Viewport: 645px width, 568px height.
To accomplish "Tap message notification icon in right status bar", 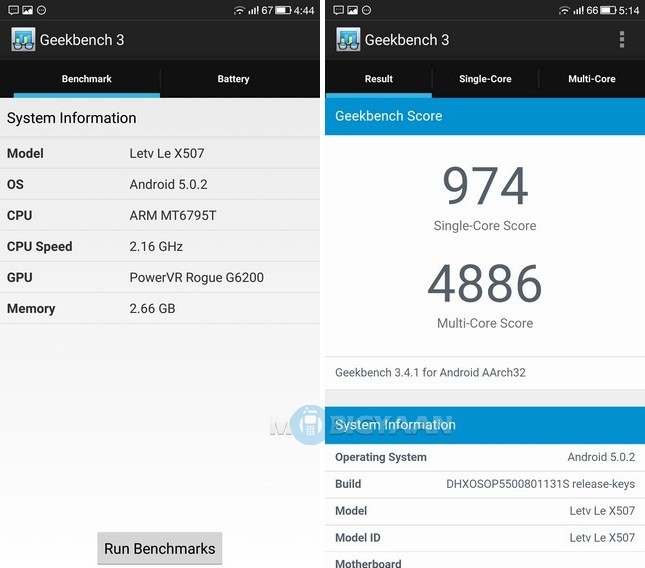I will (x=339, y=10).
